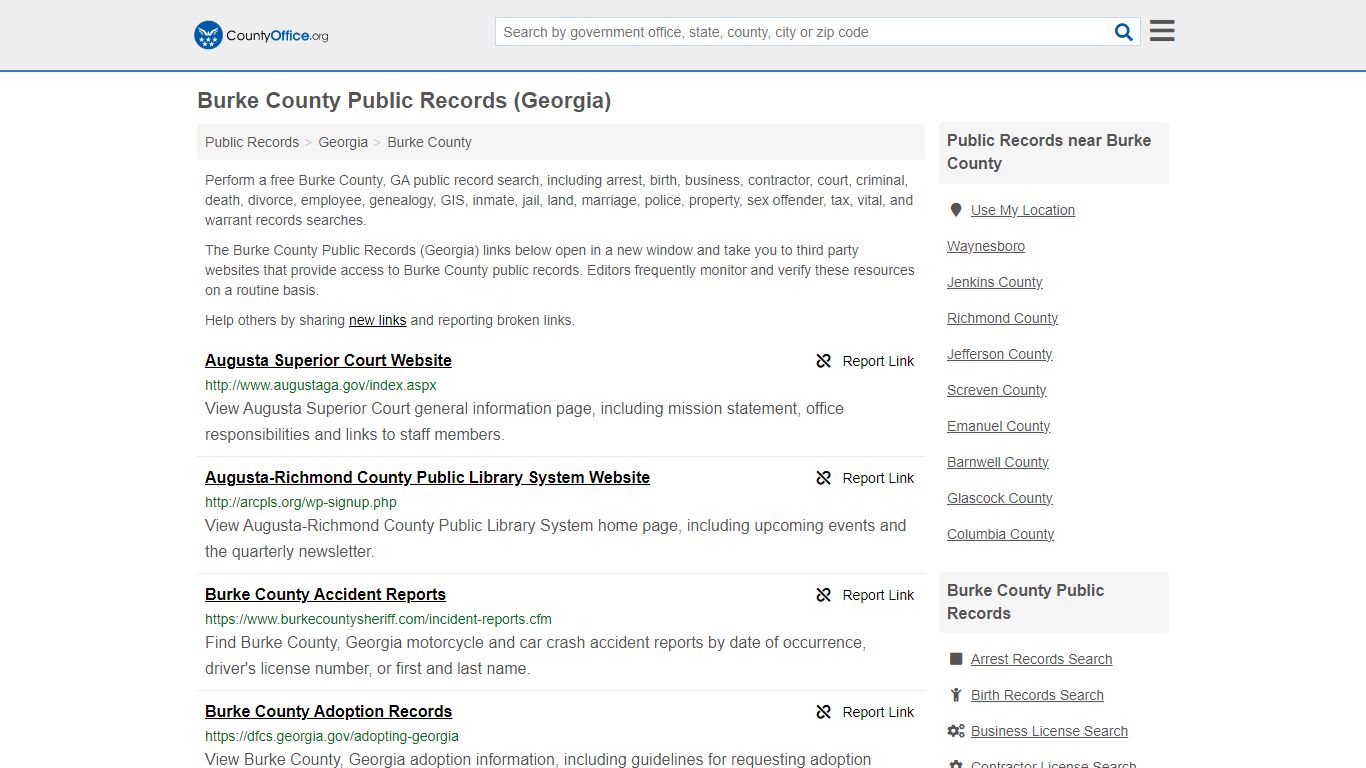Open Richmond County link
This screenshot has height=768, width=1366.
click(x=1002, y=318)
